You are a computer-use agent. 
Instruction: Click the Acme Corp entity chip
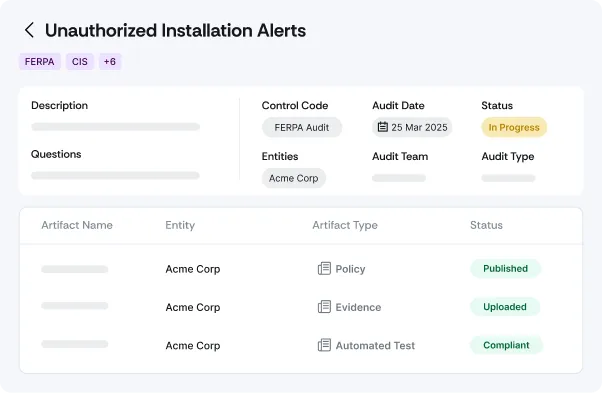point(294,178)
